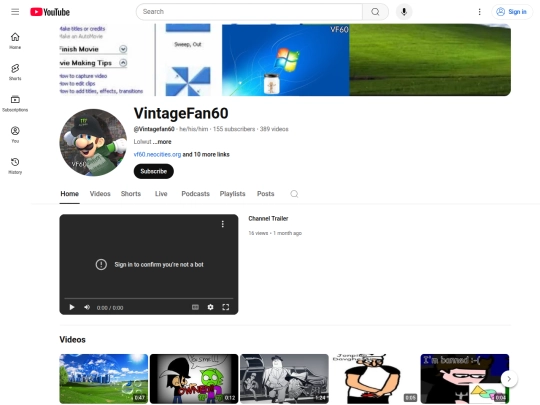Screen dimensions: 540x405
Task: Click the trailer player progress bar
Action: pyautogui.click(x=149, y=298)
